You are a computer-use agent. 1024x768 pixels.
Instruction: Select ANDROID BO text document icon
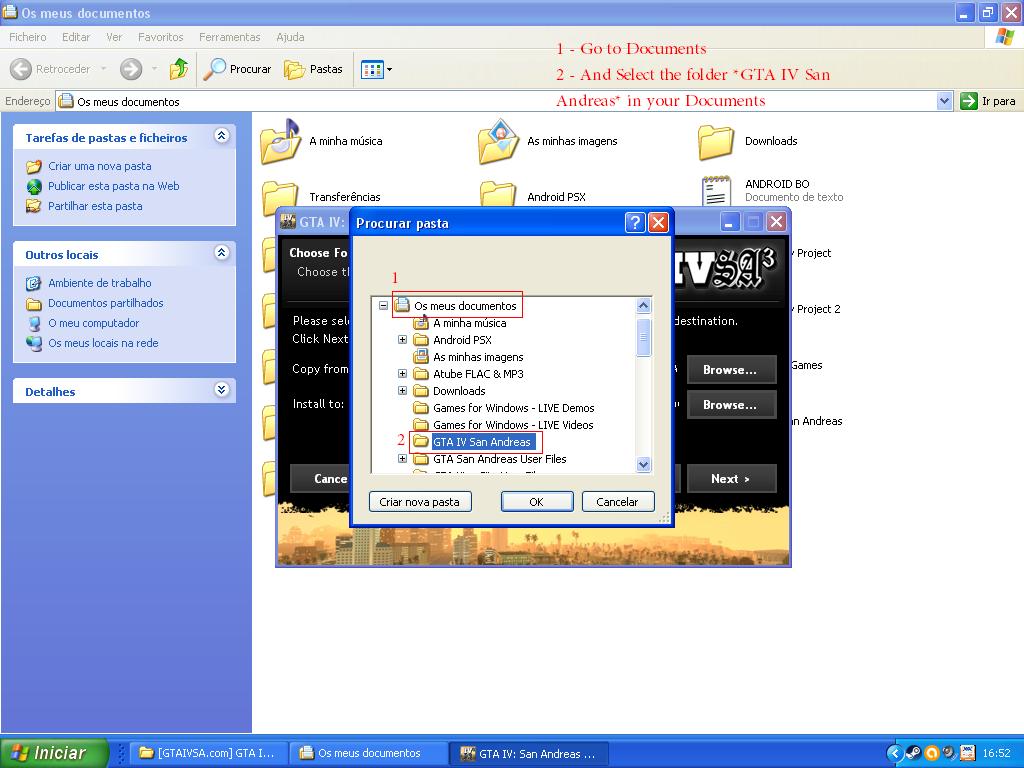pos(716,191)
